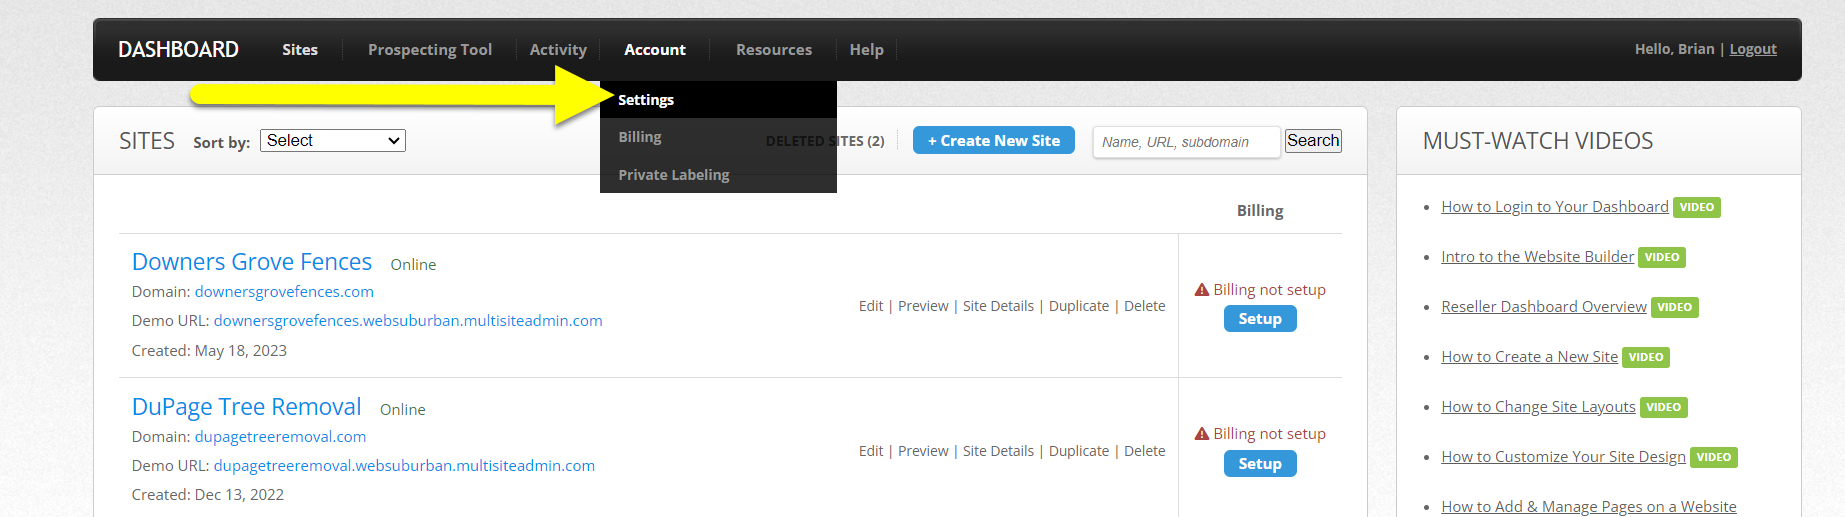The image size is (1845, 517).
Task: Open How to Change Site Layouts video
Action: [x=1538, y=407]
